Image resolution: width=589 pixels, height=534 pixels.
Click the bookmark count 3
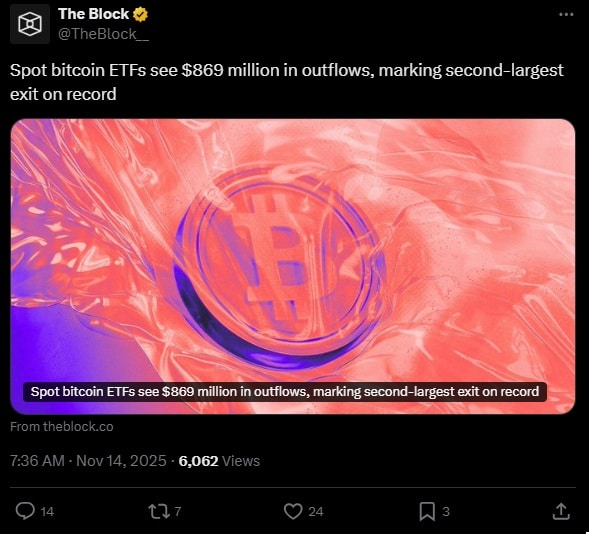tap(446, 511)
